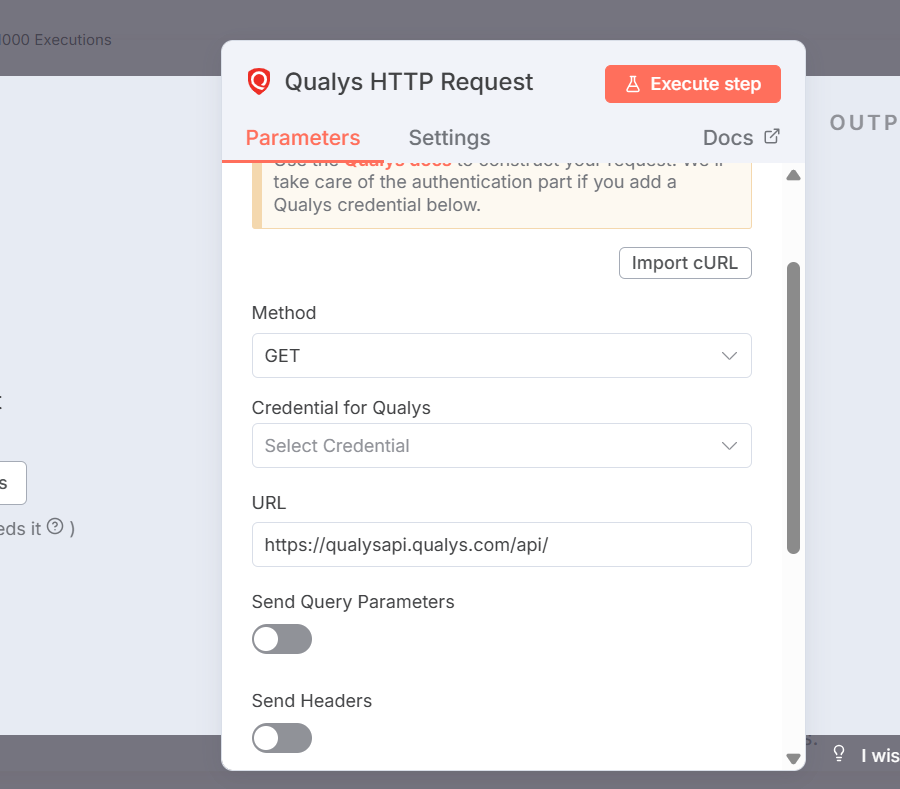Click the Import cURL button
Viewport: 900px width, 789px height.
coord(685,264)
